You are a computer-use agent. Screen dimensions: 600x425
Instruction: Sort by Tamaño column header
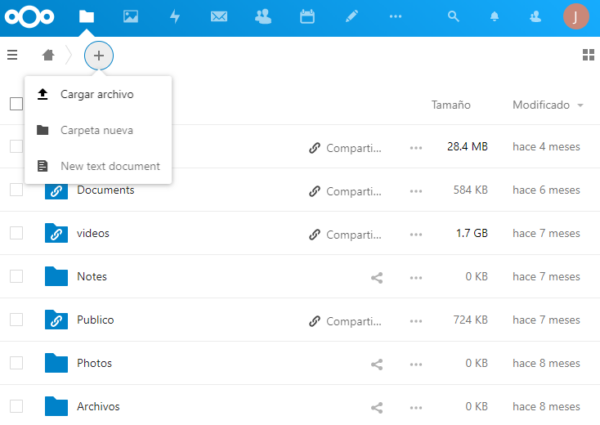tap(451, 105)
